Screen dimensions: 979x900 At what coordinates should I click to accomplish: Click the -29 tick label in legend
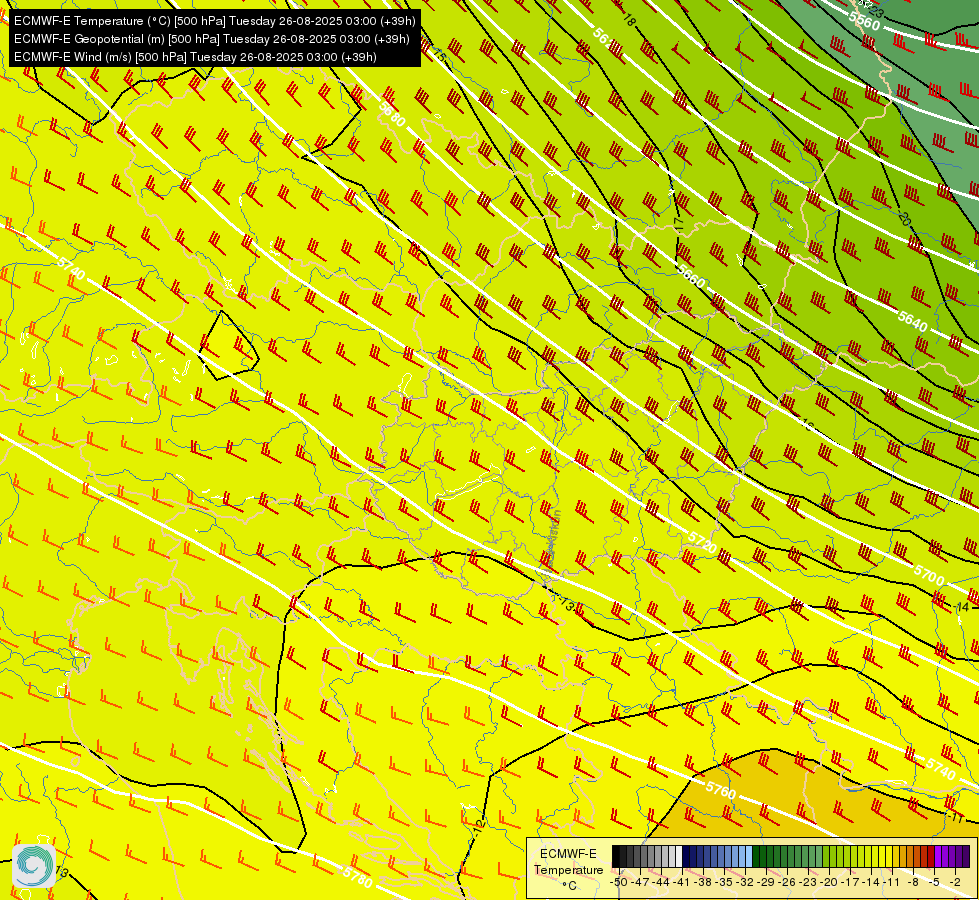[765, 882]
